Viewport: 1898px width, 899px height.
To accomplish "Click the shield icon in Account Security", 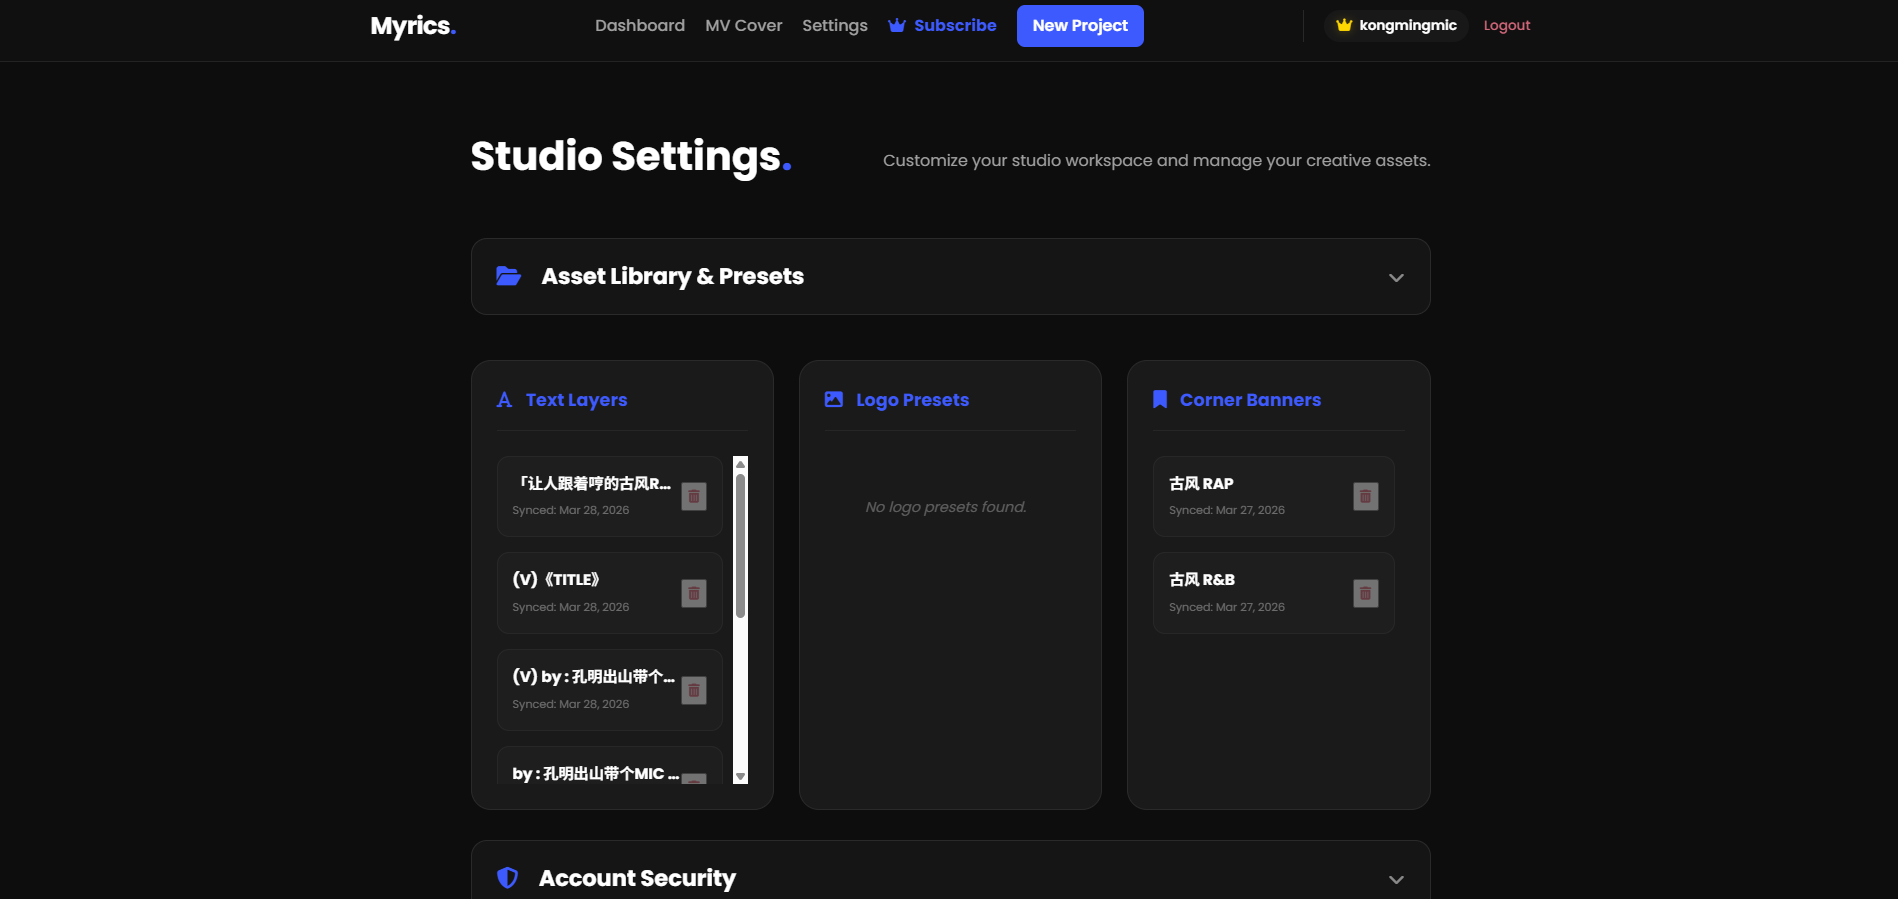I will (x=508, y=878).
